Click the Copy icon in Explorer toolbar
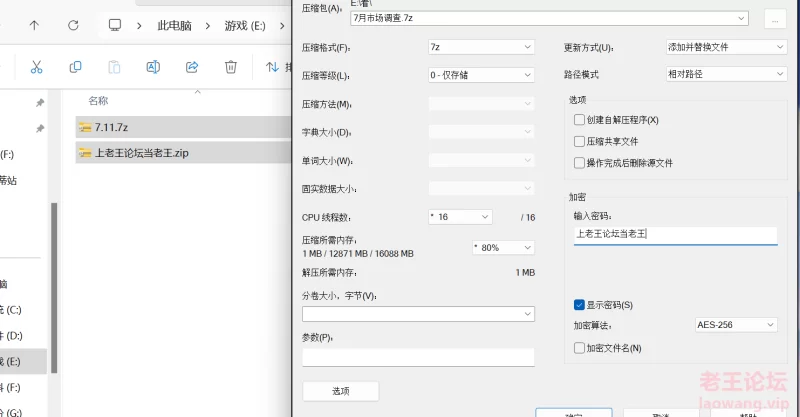 75,67
